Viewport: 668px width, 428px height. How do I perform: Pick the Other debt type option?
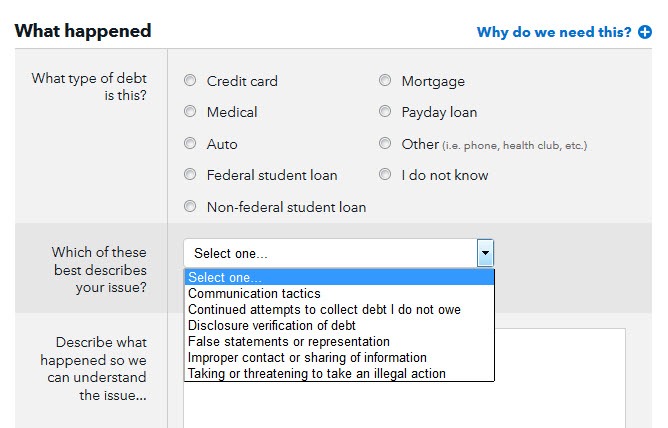[x=385, y=144]
